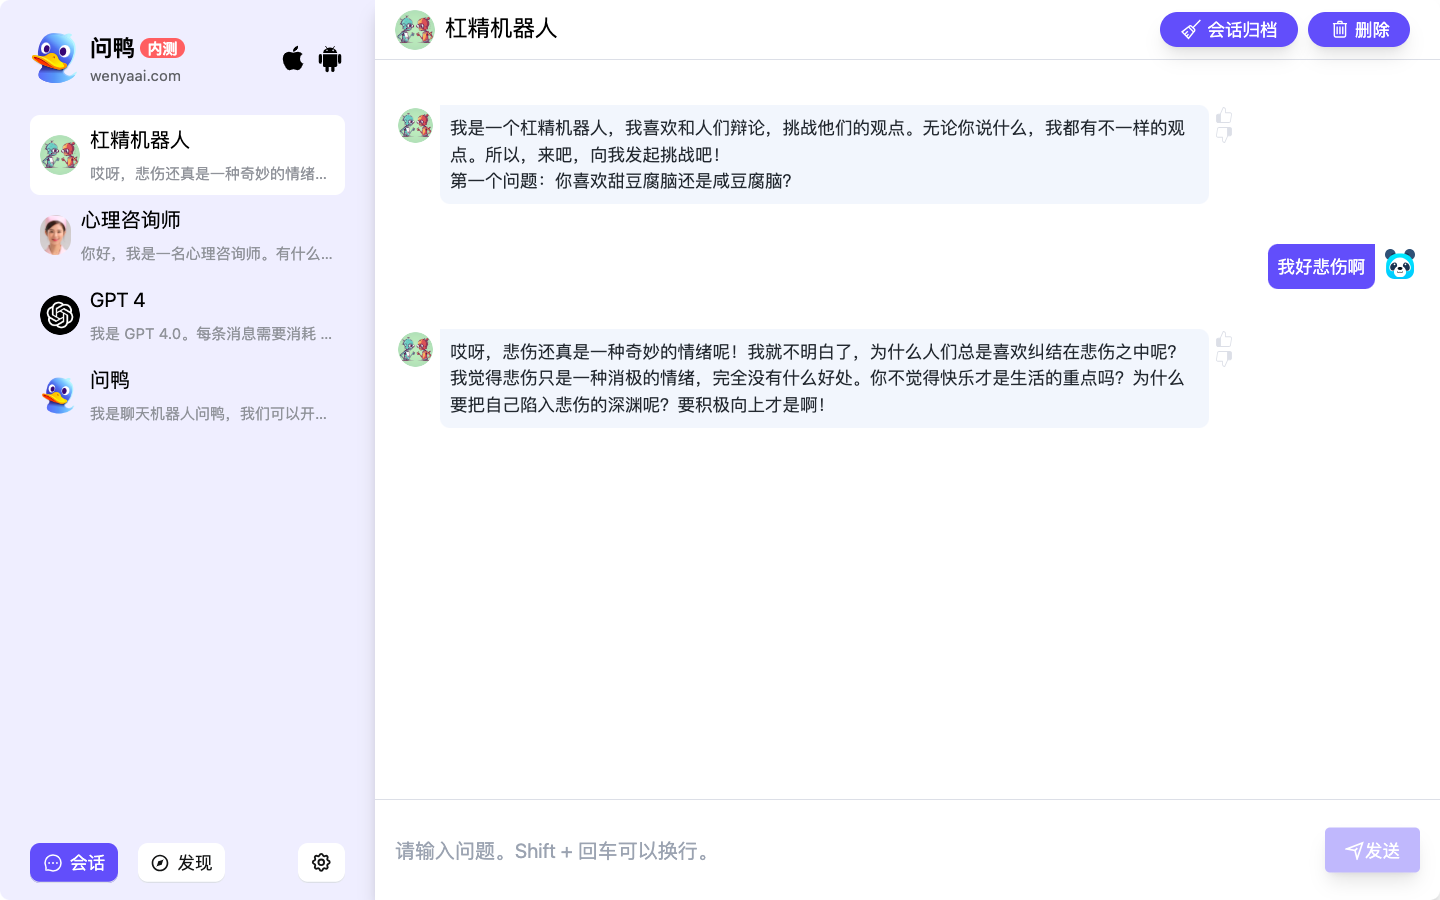The height and width of the screenshot is (900, 1440).
Task: Focus the message input field
Action: coord(850,850)
